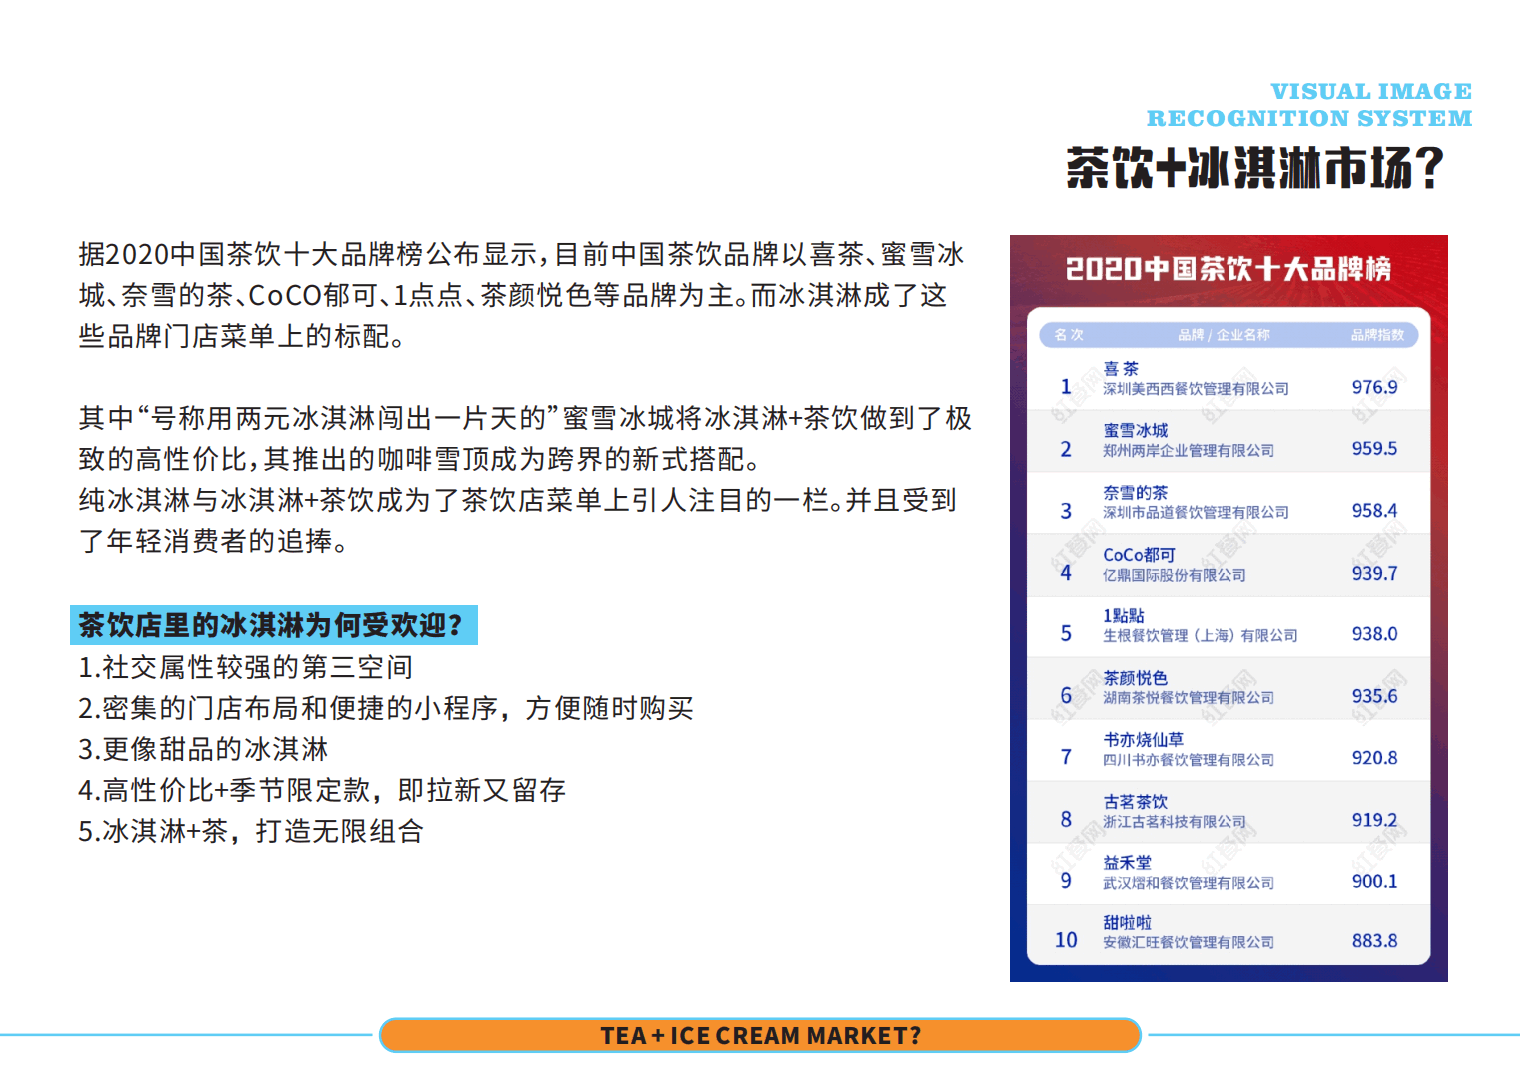The image size is (1520, 1076).
Task: Click the ranking chart title 2020中国茶饮十大品牌榜
Action: pos(1229,269)
